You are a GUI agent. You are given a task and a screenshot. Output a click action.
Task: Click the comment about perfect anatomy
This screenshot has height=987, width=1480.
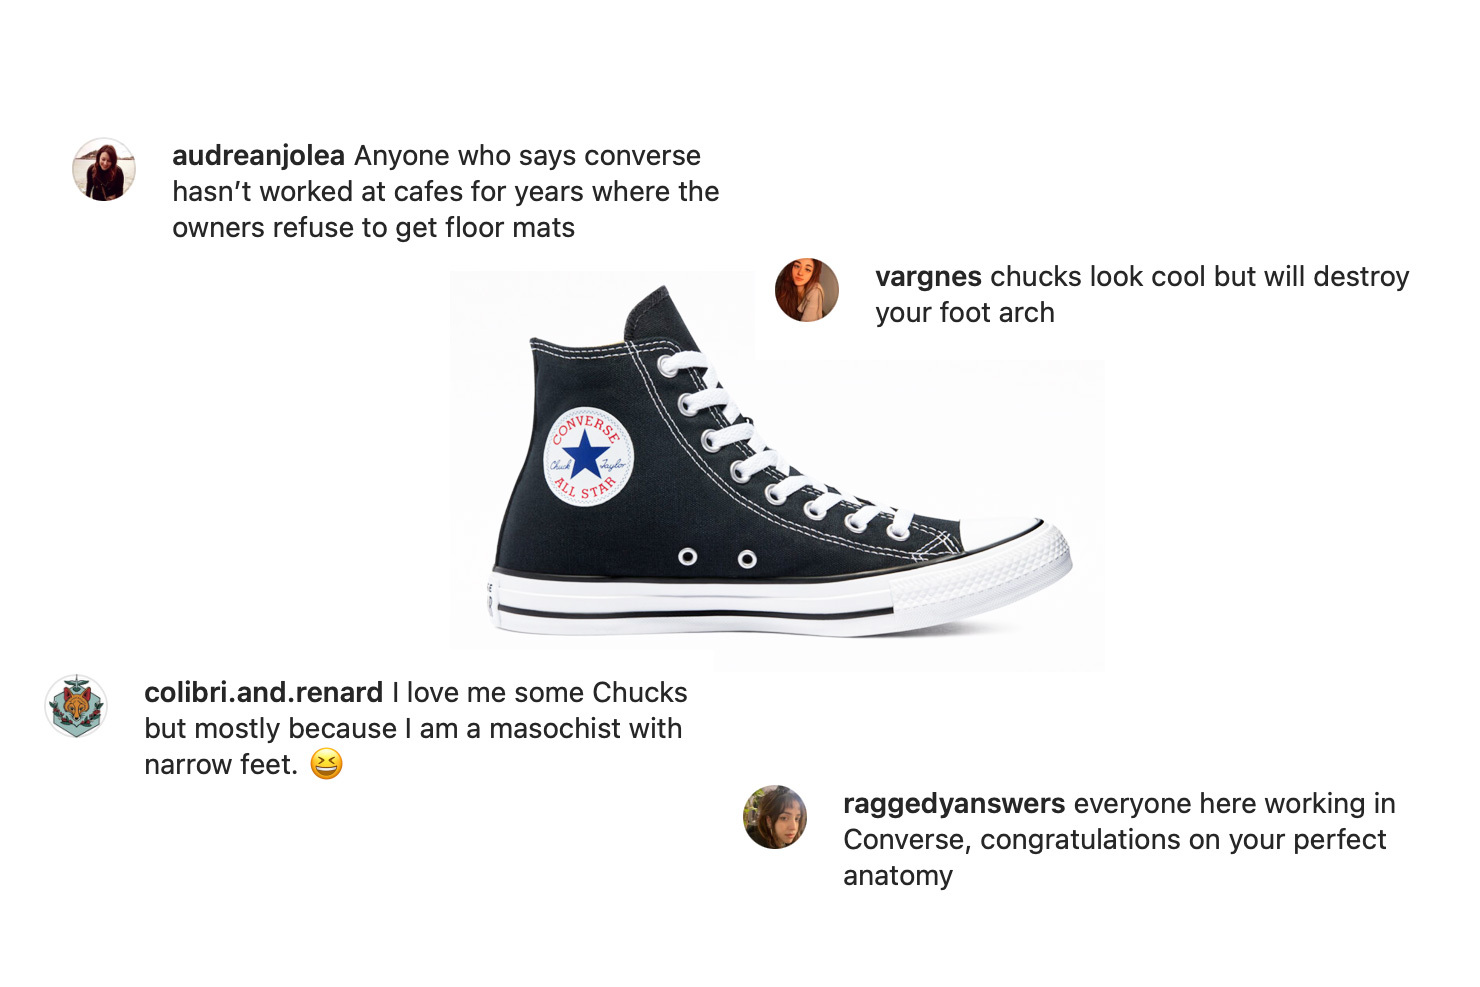coord(1119,840)
